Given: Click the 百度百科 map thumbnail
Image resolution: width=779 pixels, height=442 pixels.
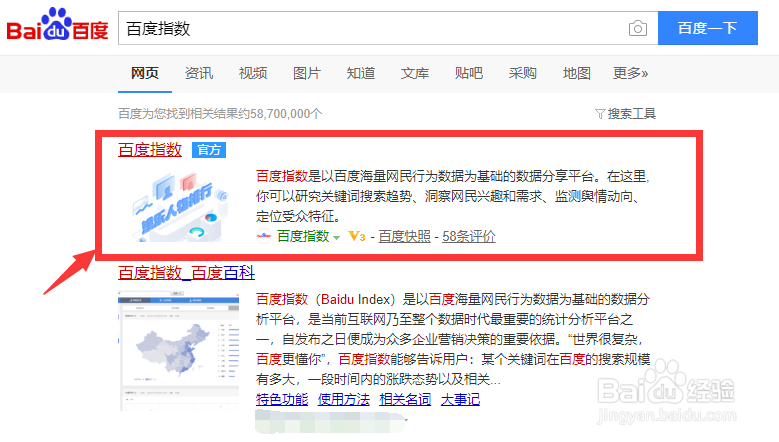Looking at the screenshot, I should tap(178, 351).
